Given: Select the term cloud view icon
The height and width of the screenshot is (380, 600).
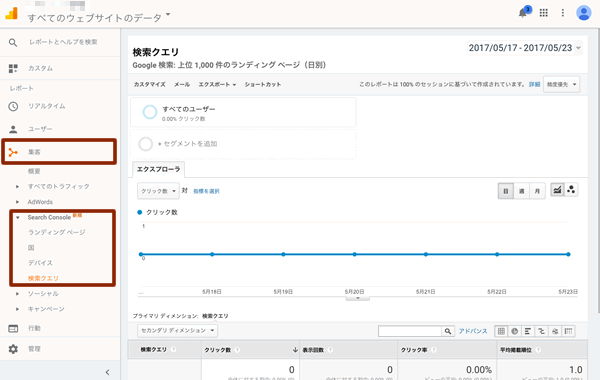Looking at the screenshot, I should tap(555, 331).
